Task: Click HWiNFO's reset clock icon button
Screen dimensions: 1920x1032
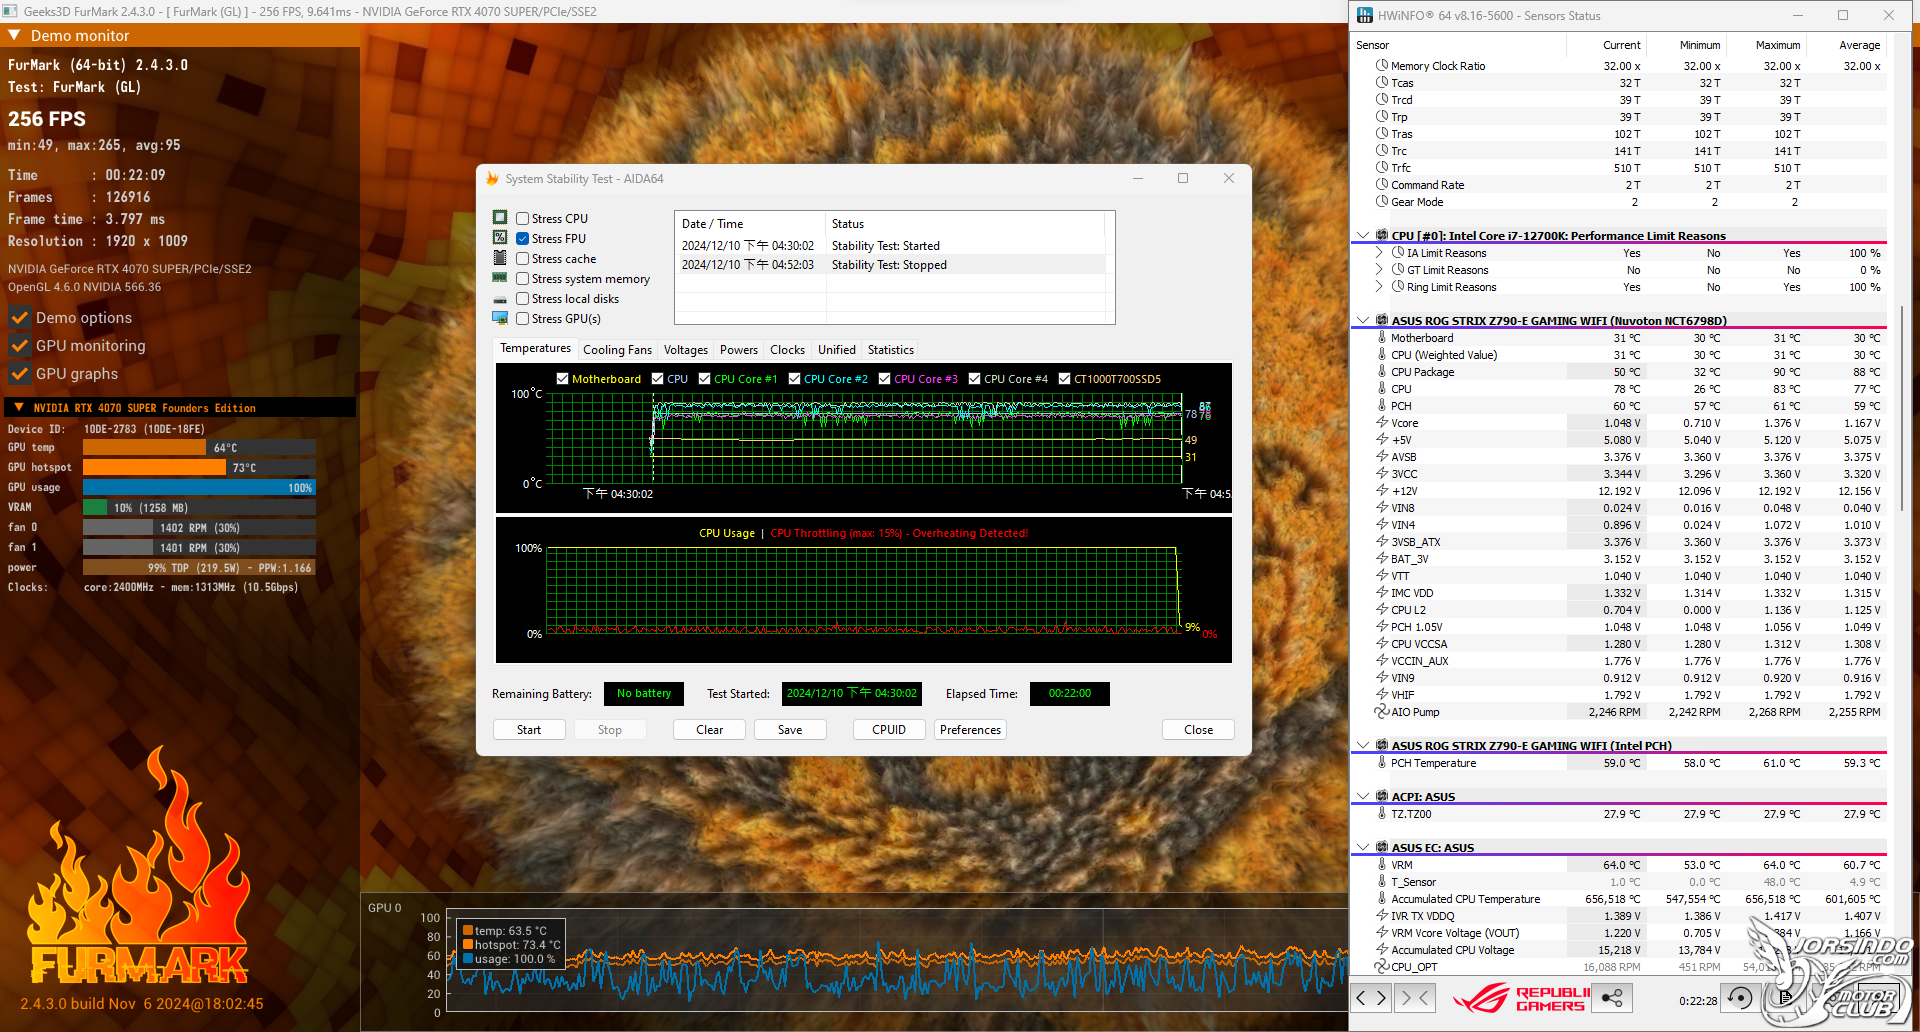Action: point(1741,998)
